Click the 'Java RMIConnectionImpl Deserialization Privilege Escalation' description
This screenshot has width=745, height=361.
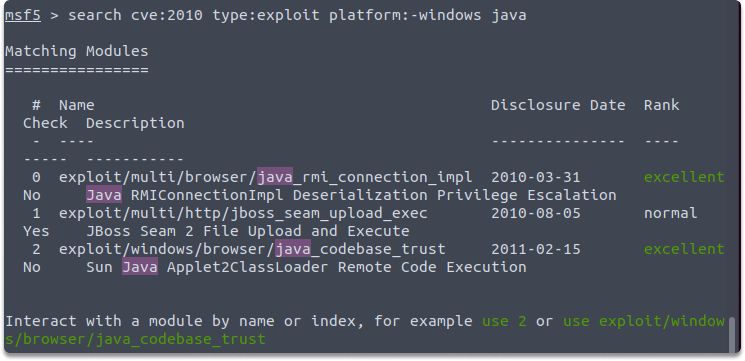click(x=351, y=195)
